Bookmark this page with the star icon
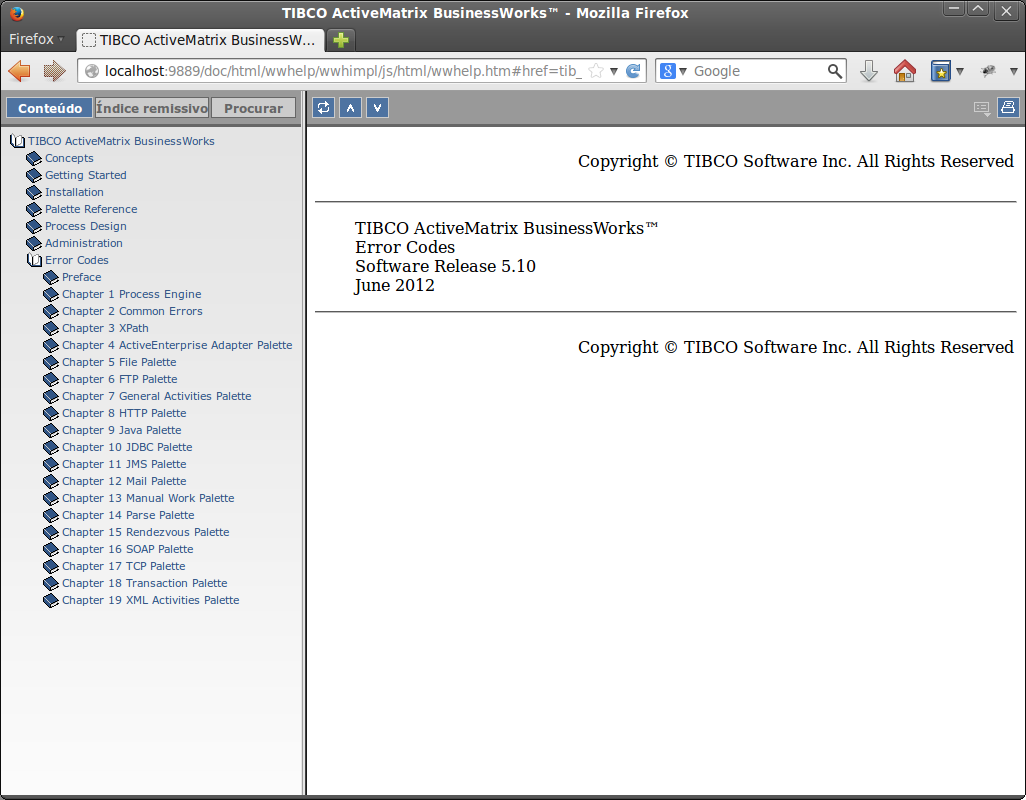 click(x=596, y=71)
